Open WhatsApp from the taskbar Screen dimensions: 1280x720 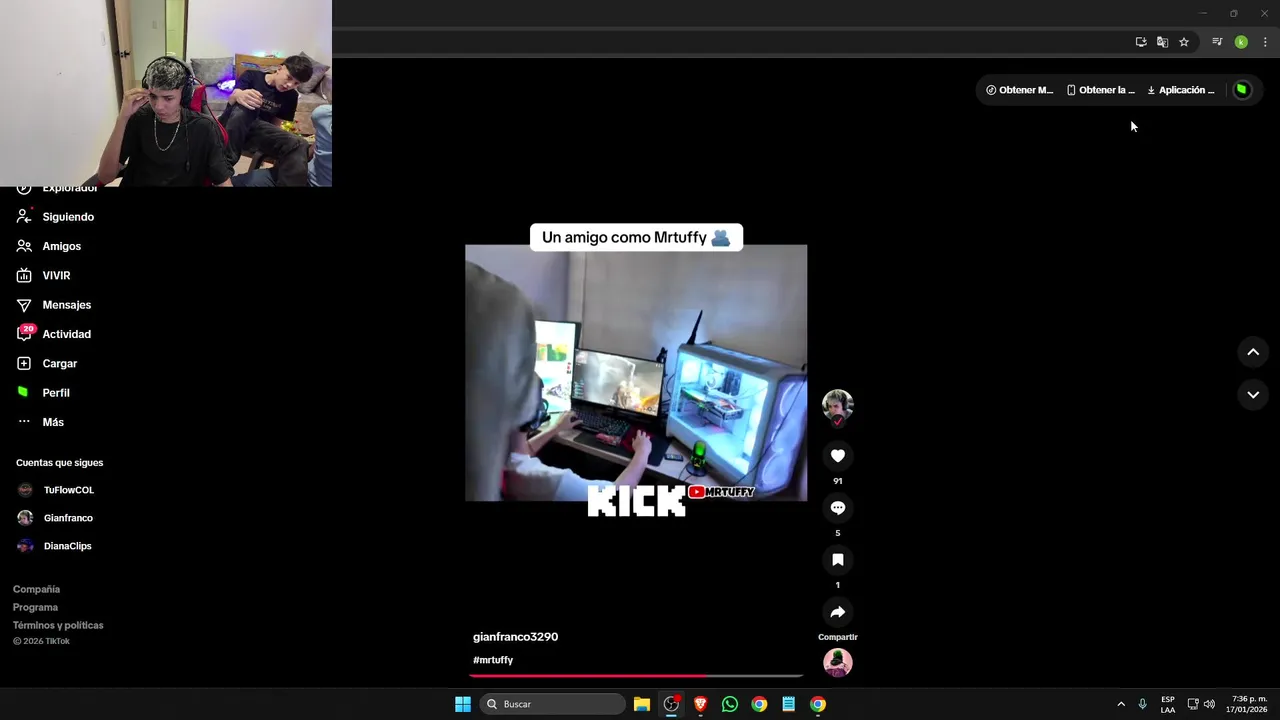tap(730, 704)
